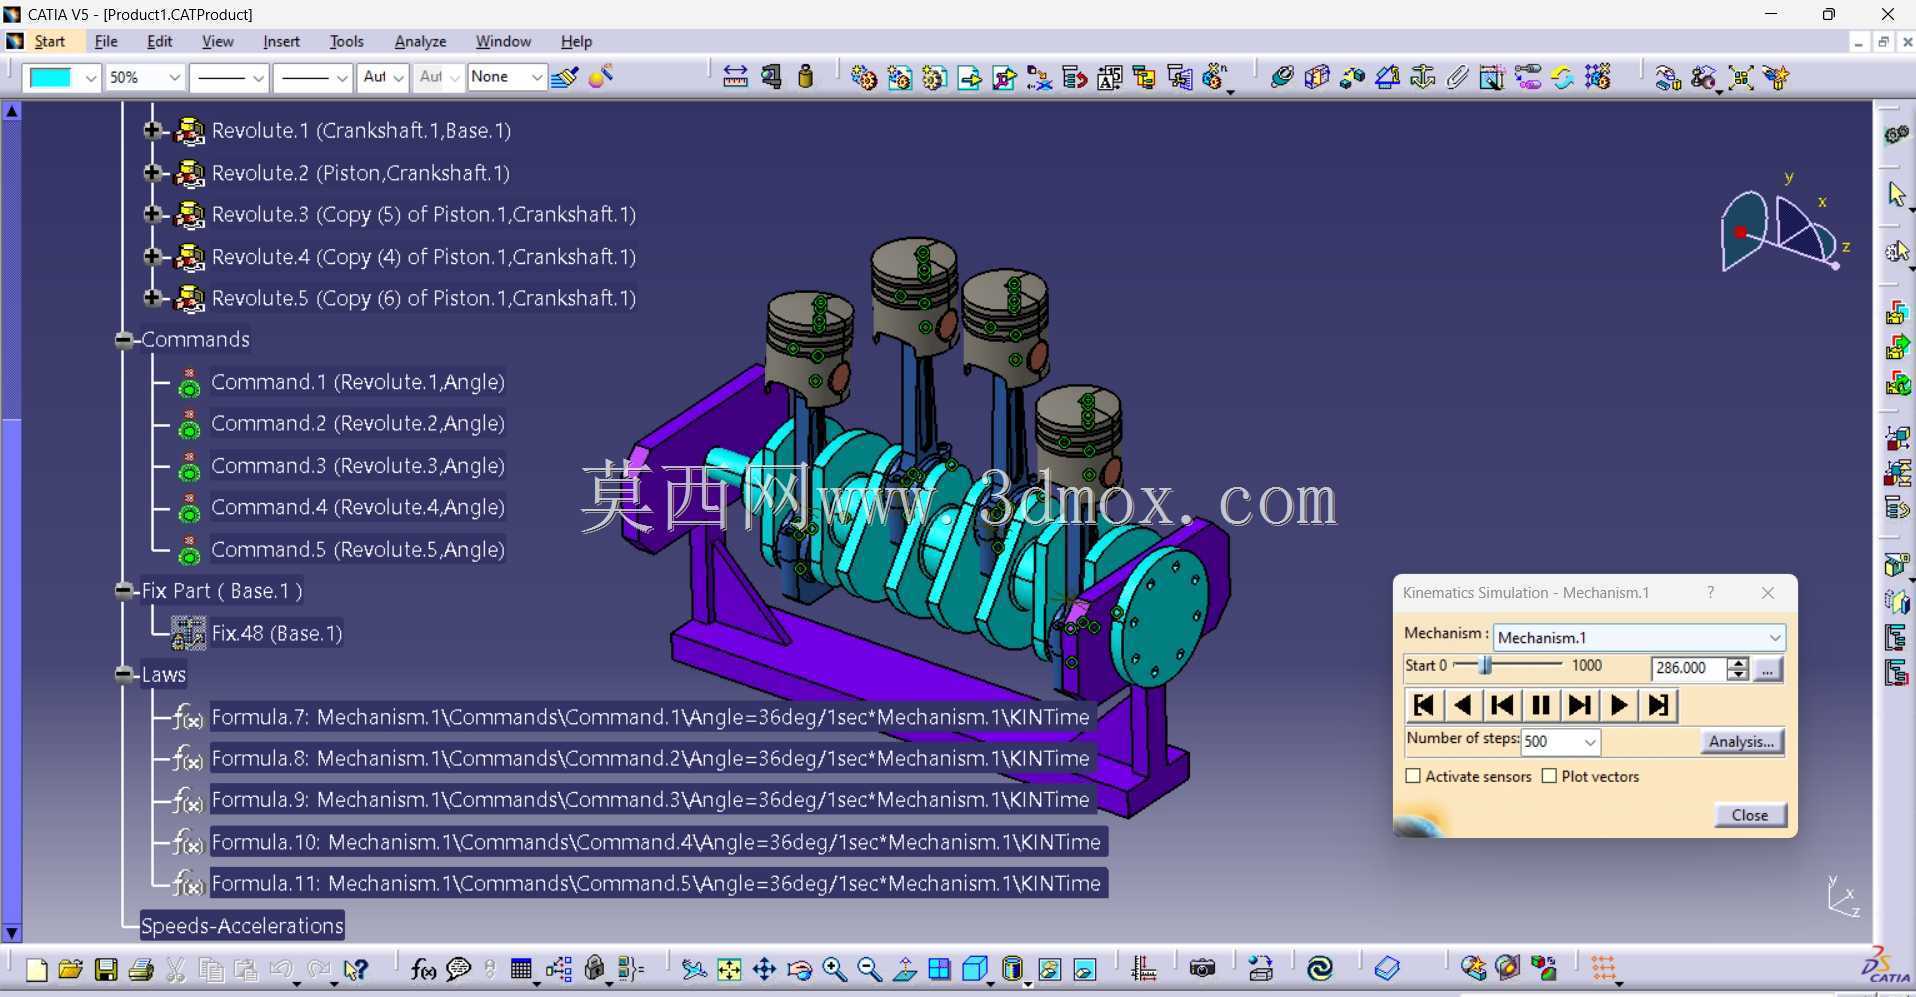Jump the simulation to end

[x=1657, y=705]
